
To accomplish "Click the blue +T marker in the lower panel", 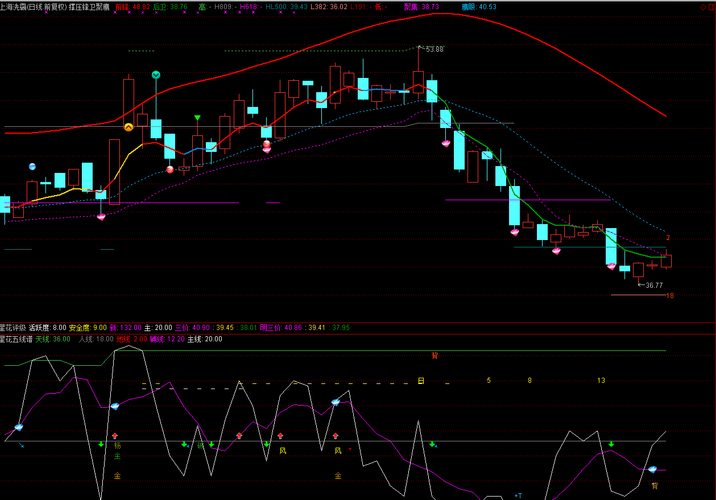I will (x=518, y=495).
